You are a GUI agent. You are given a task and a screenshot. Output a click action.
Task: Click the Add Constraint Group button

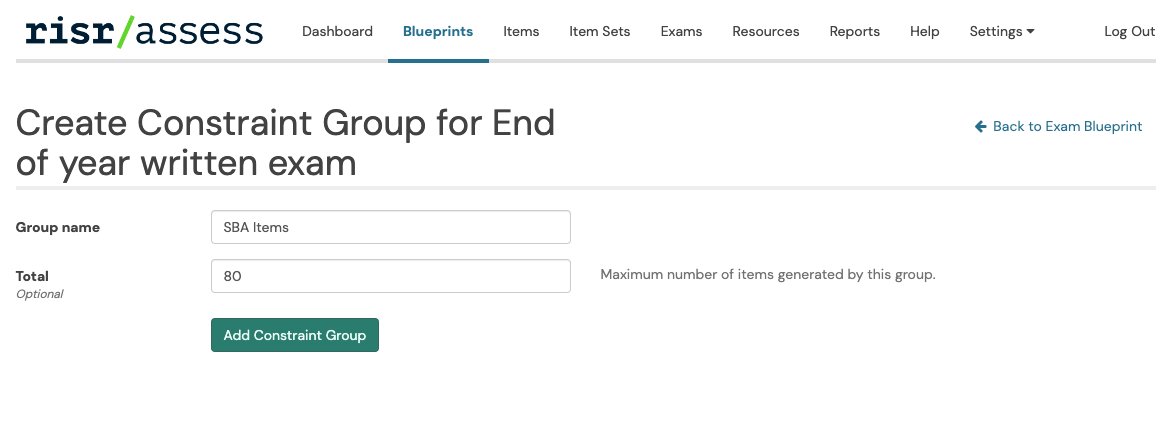(295, 335)
